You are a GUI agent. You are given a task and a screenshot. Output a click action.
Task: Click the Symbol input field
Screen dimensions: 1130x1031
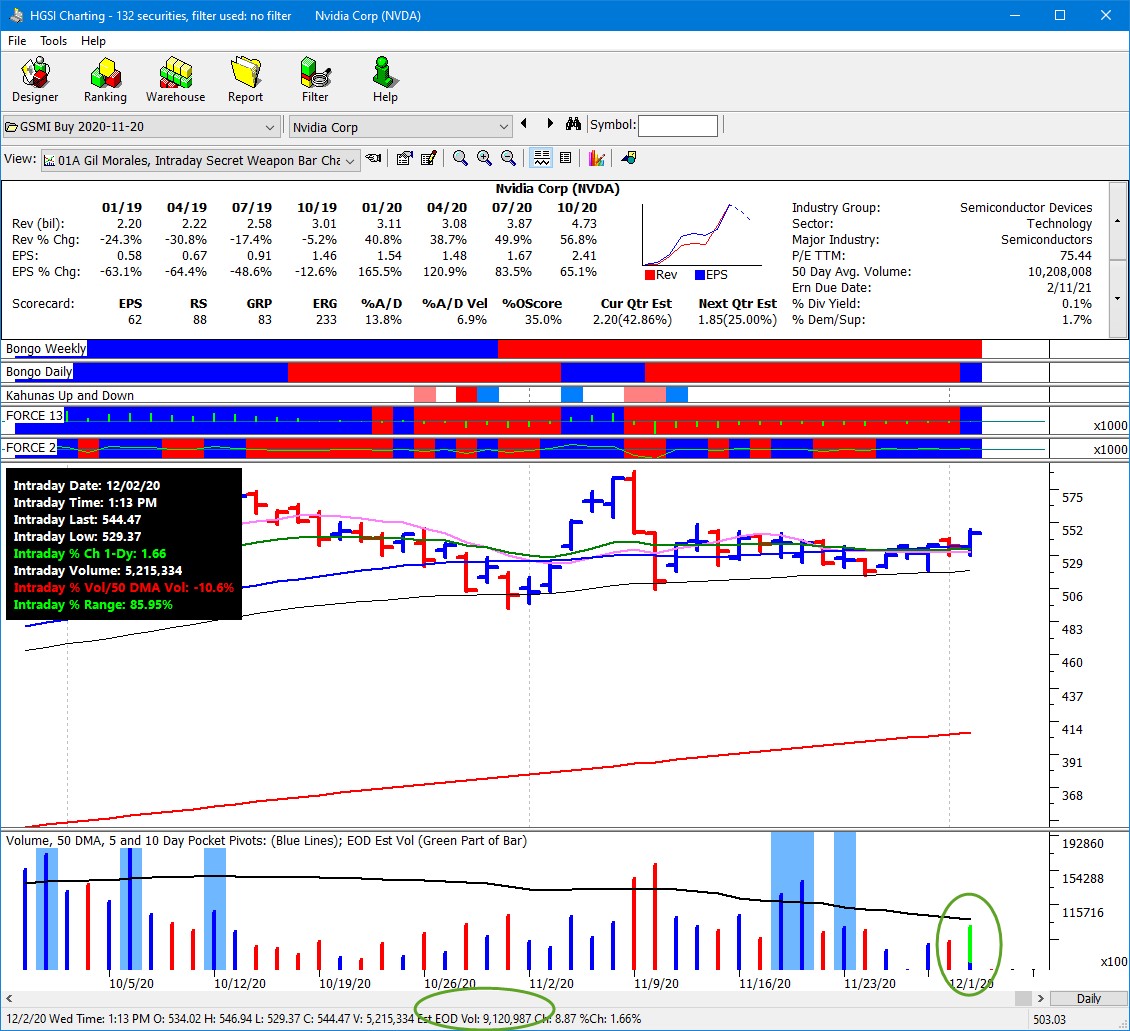coord(677,125)
